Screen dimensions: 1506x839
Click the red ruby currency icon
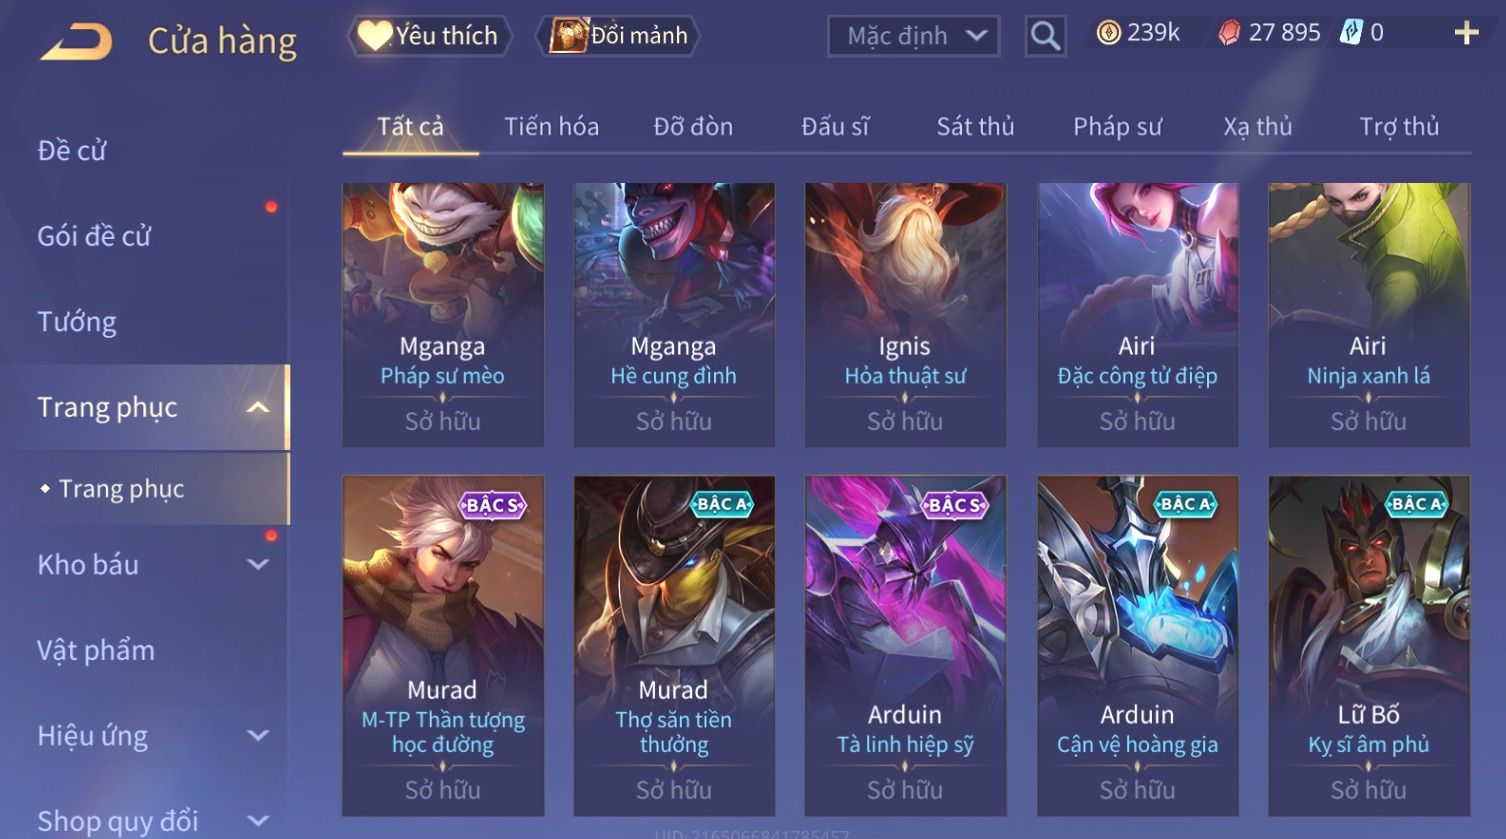(1229, 33)
